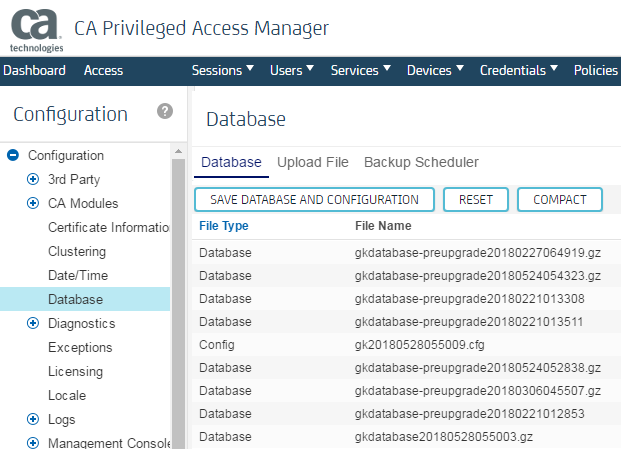This screenshot has width=621, height=449.
Task: Switch to the Upload File tab
Action: click(x=312, y=162)
